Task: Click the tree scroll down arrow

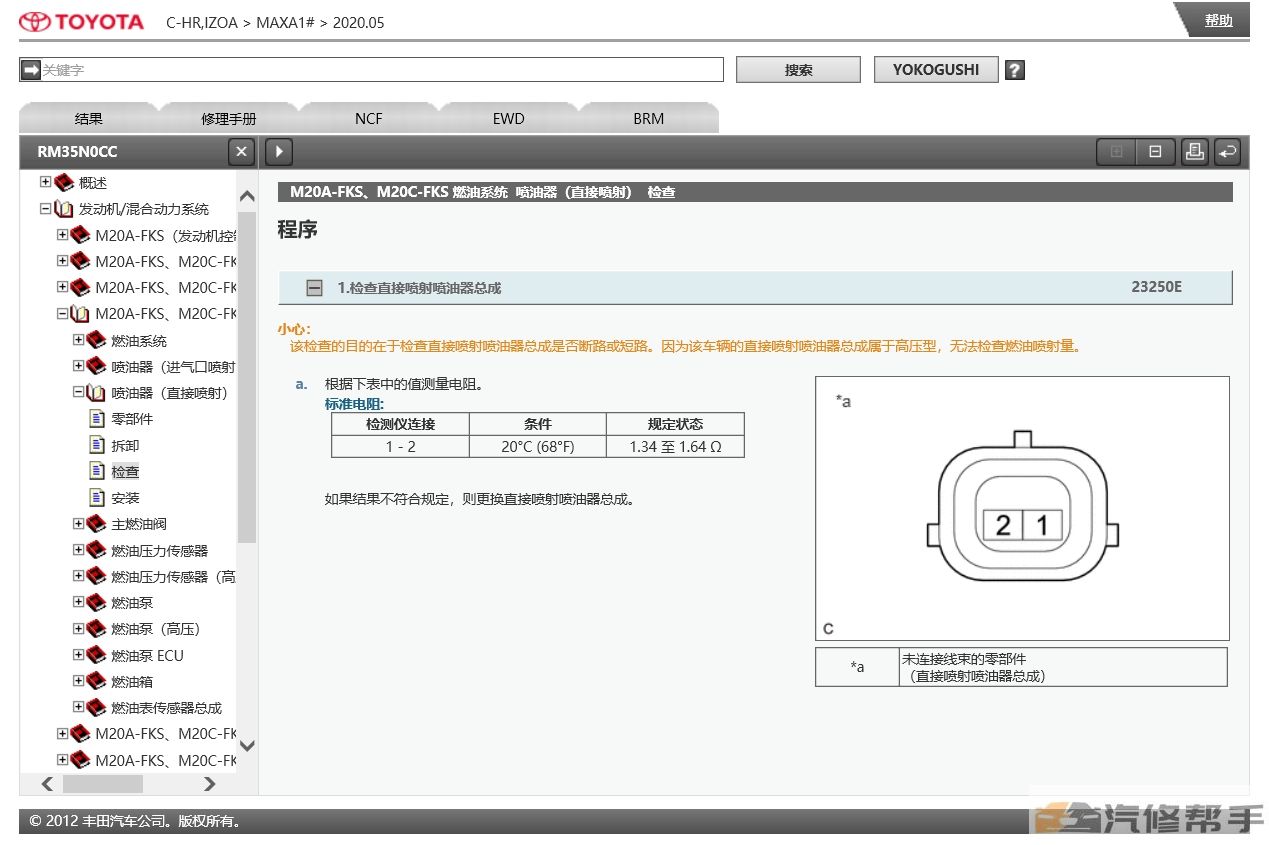Action: 247,745
